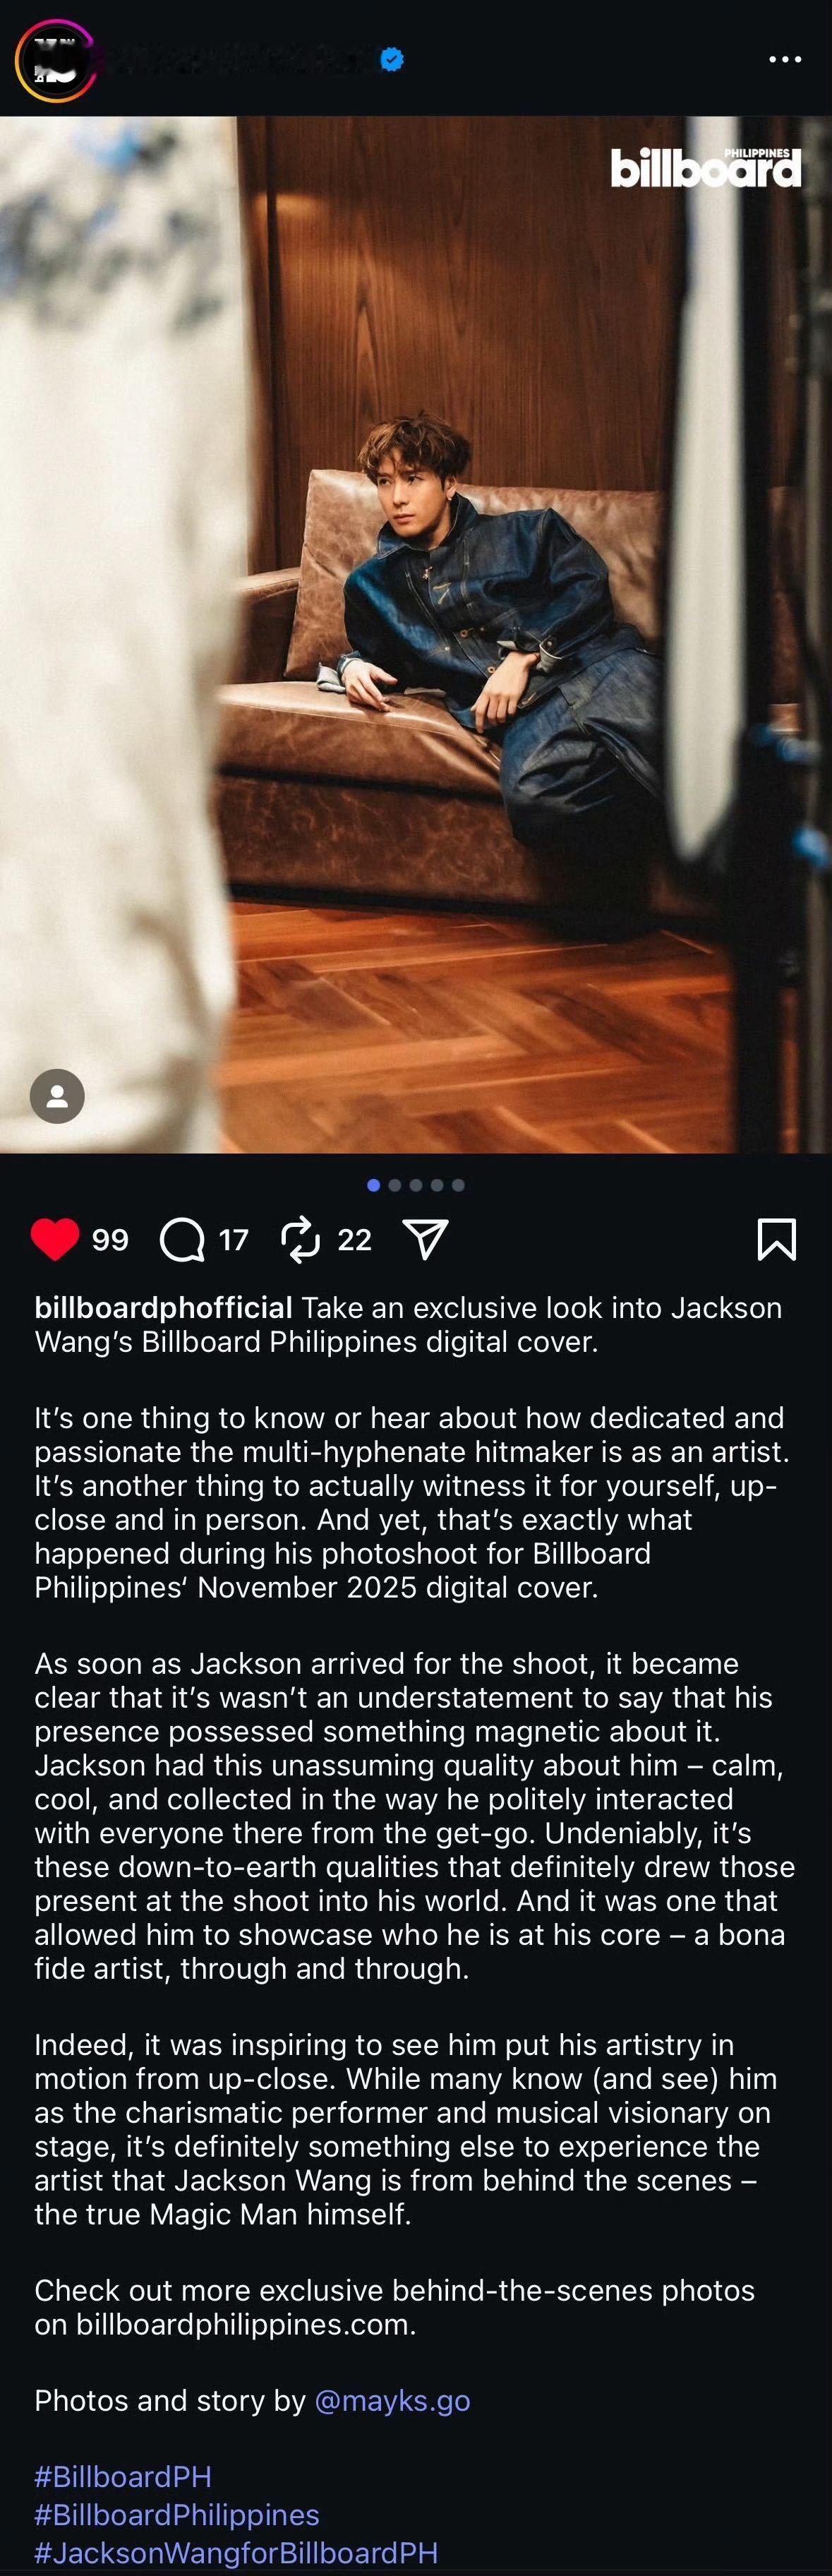Open the billboardphofficial profile from the caption
The image size is (832, 2576).
click(x=164, y=1307)
